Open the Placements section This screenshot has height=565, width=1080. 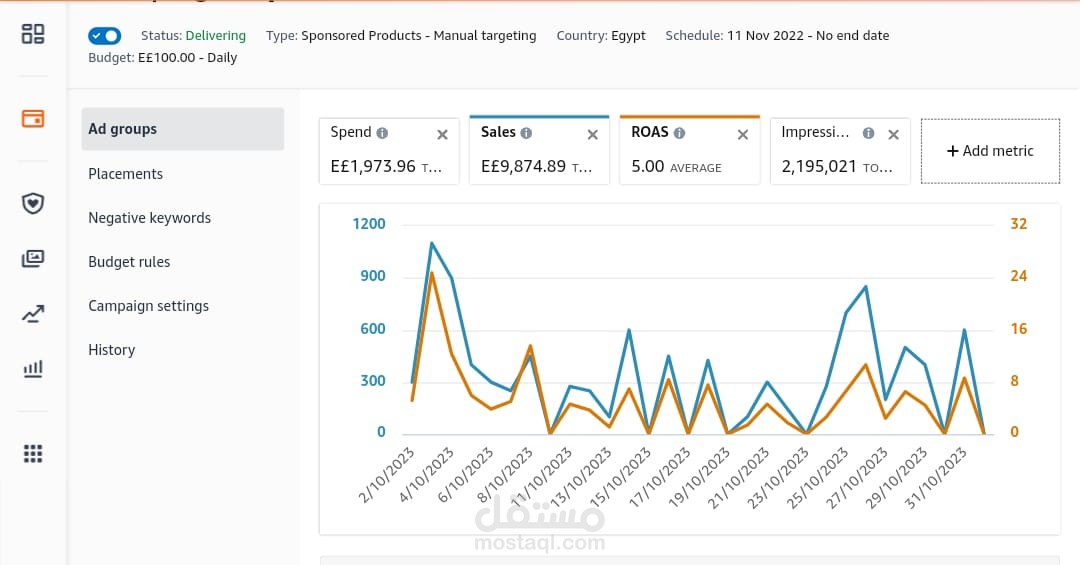[x=125, y=174]
